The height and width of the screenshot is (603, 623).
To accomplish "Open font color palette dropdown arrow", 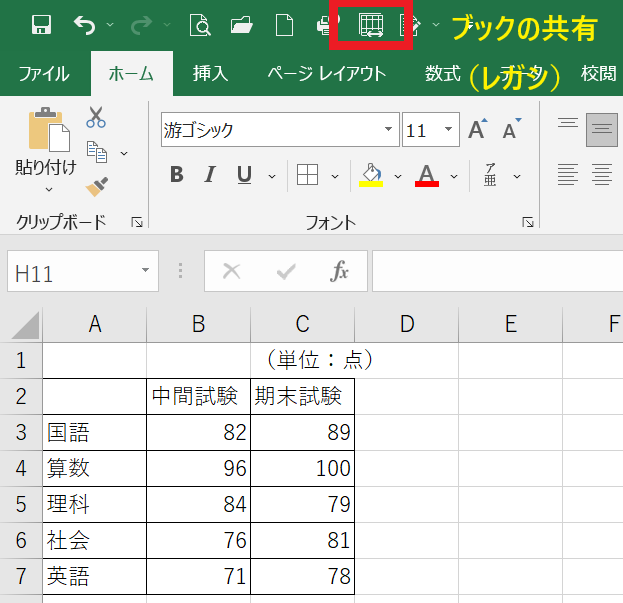I will tap(454, 176).
